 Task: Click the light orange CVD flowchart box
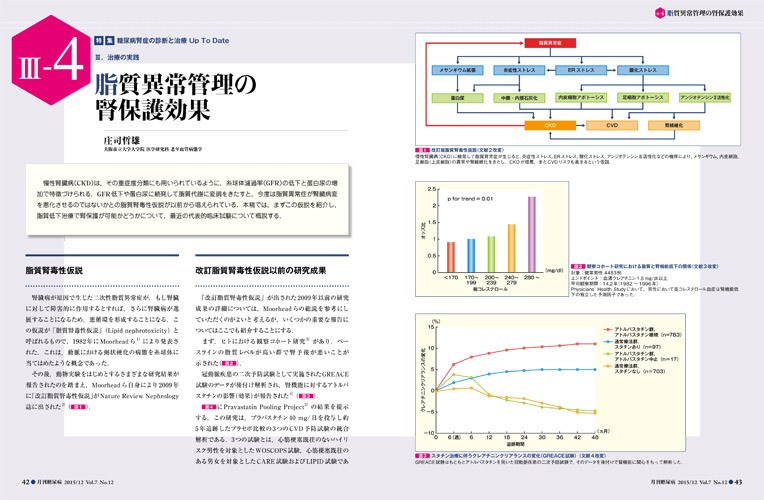coord(612,125)
